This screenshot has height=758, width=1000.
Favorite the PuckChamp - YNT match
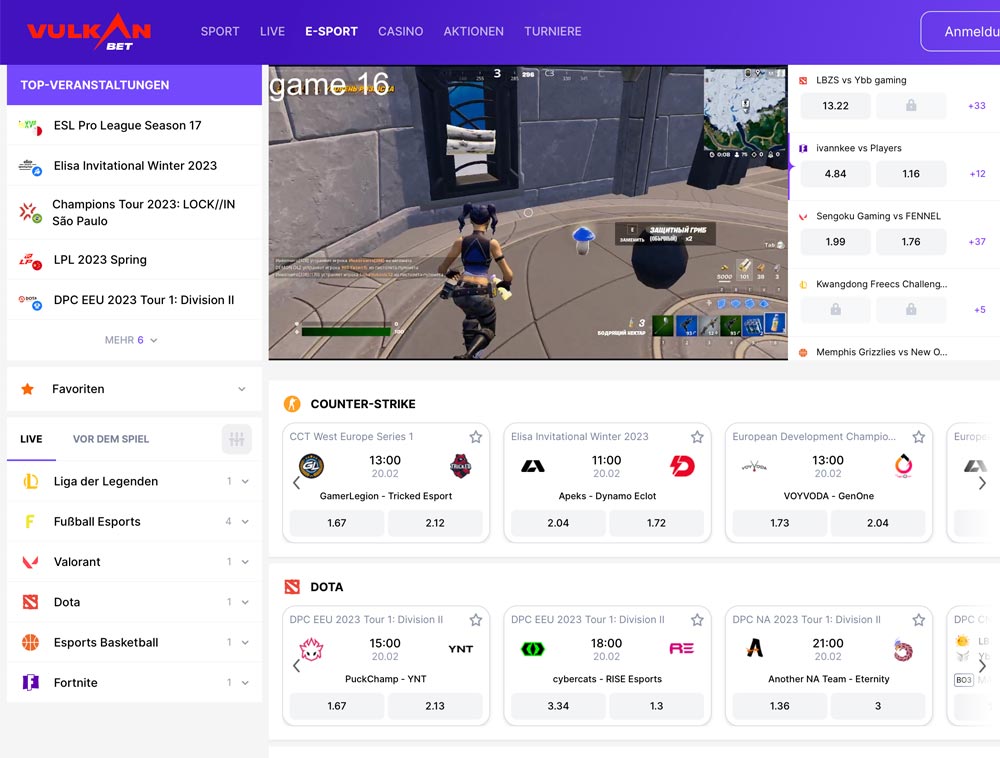pyautogui.click(x=476, y=620)
